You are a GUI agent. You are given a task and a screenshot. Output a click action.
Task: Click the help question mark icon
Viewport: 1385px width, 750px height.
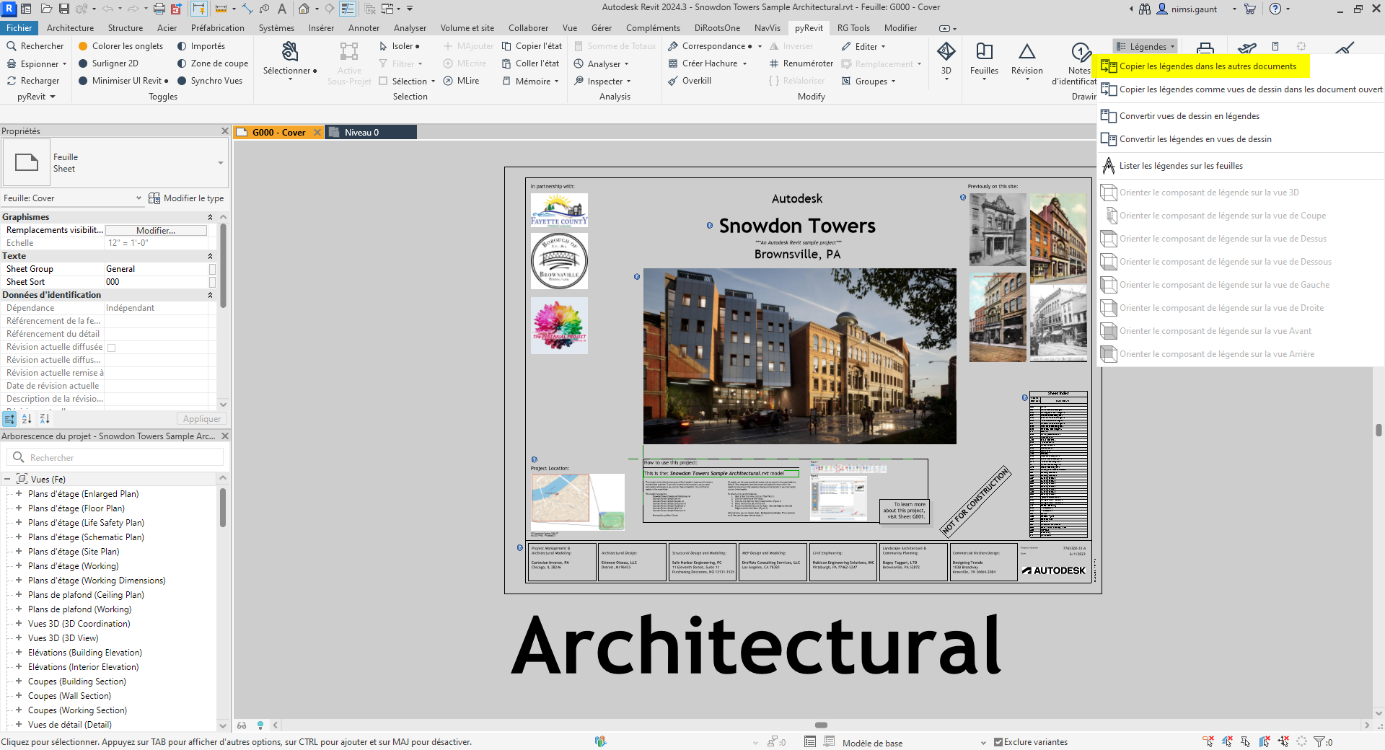1274,9
